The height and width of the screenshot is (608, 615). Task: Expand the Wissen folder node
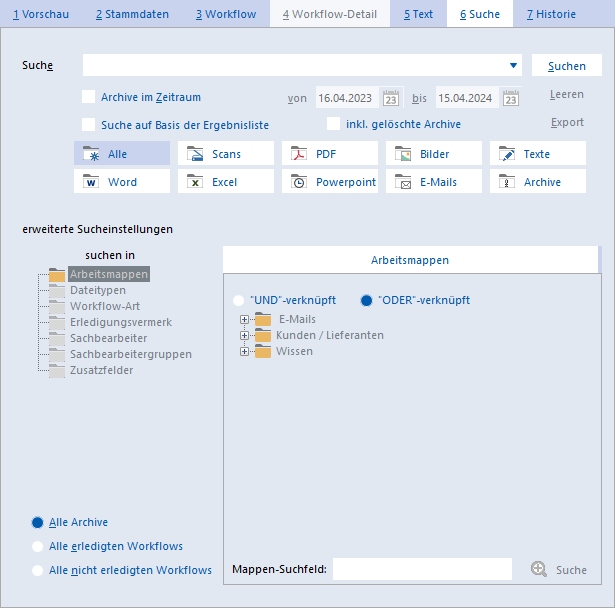[x=244, y=351]
